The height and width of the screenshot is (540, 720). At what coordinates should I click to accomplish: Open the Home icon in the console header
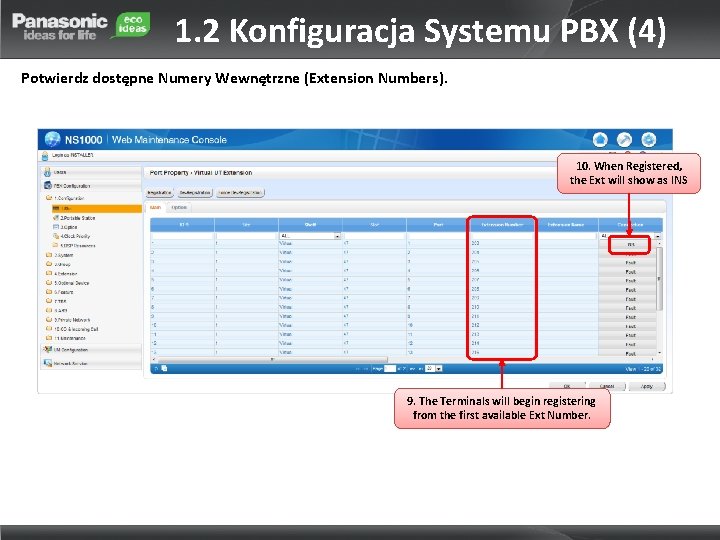[600, 140]
